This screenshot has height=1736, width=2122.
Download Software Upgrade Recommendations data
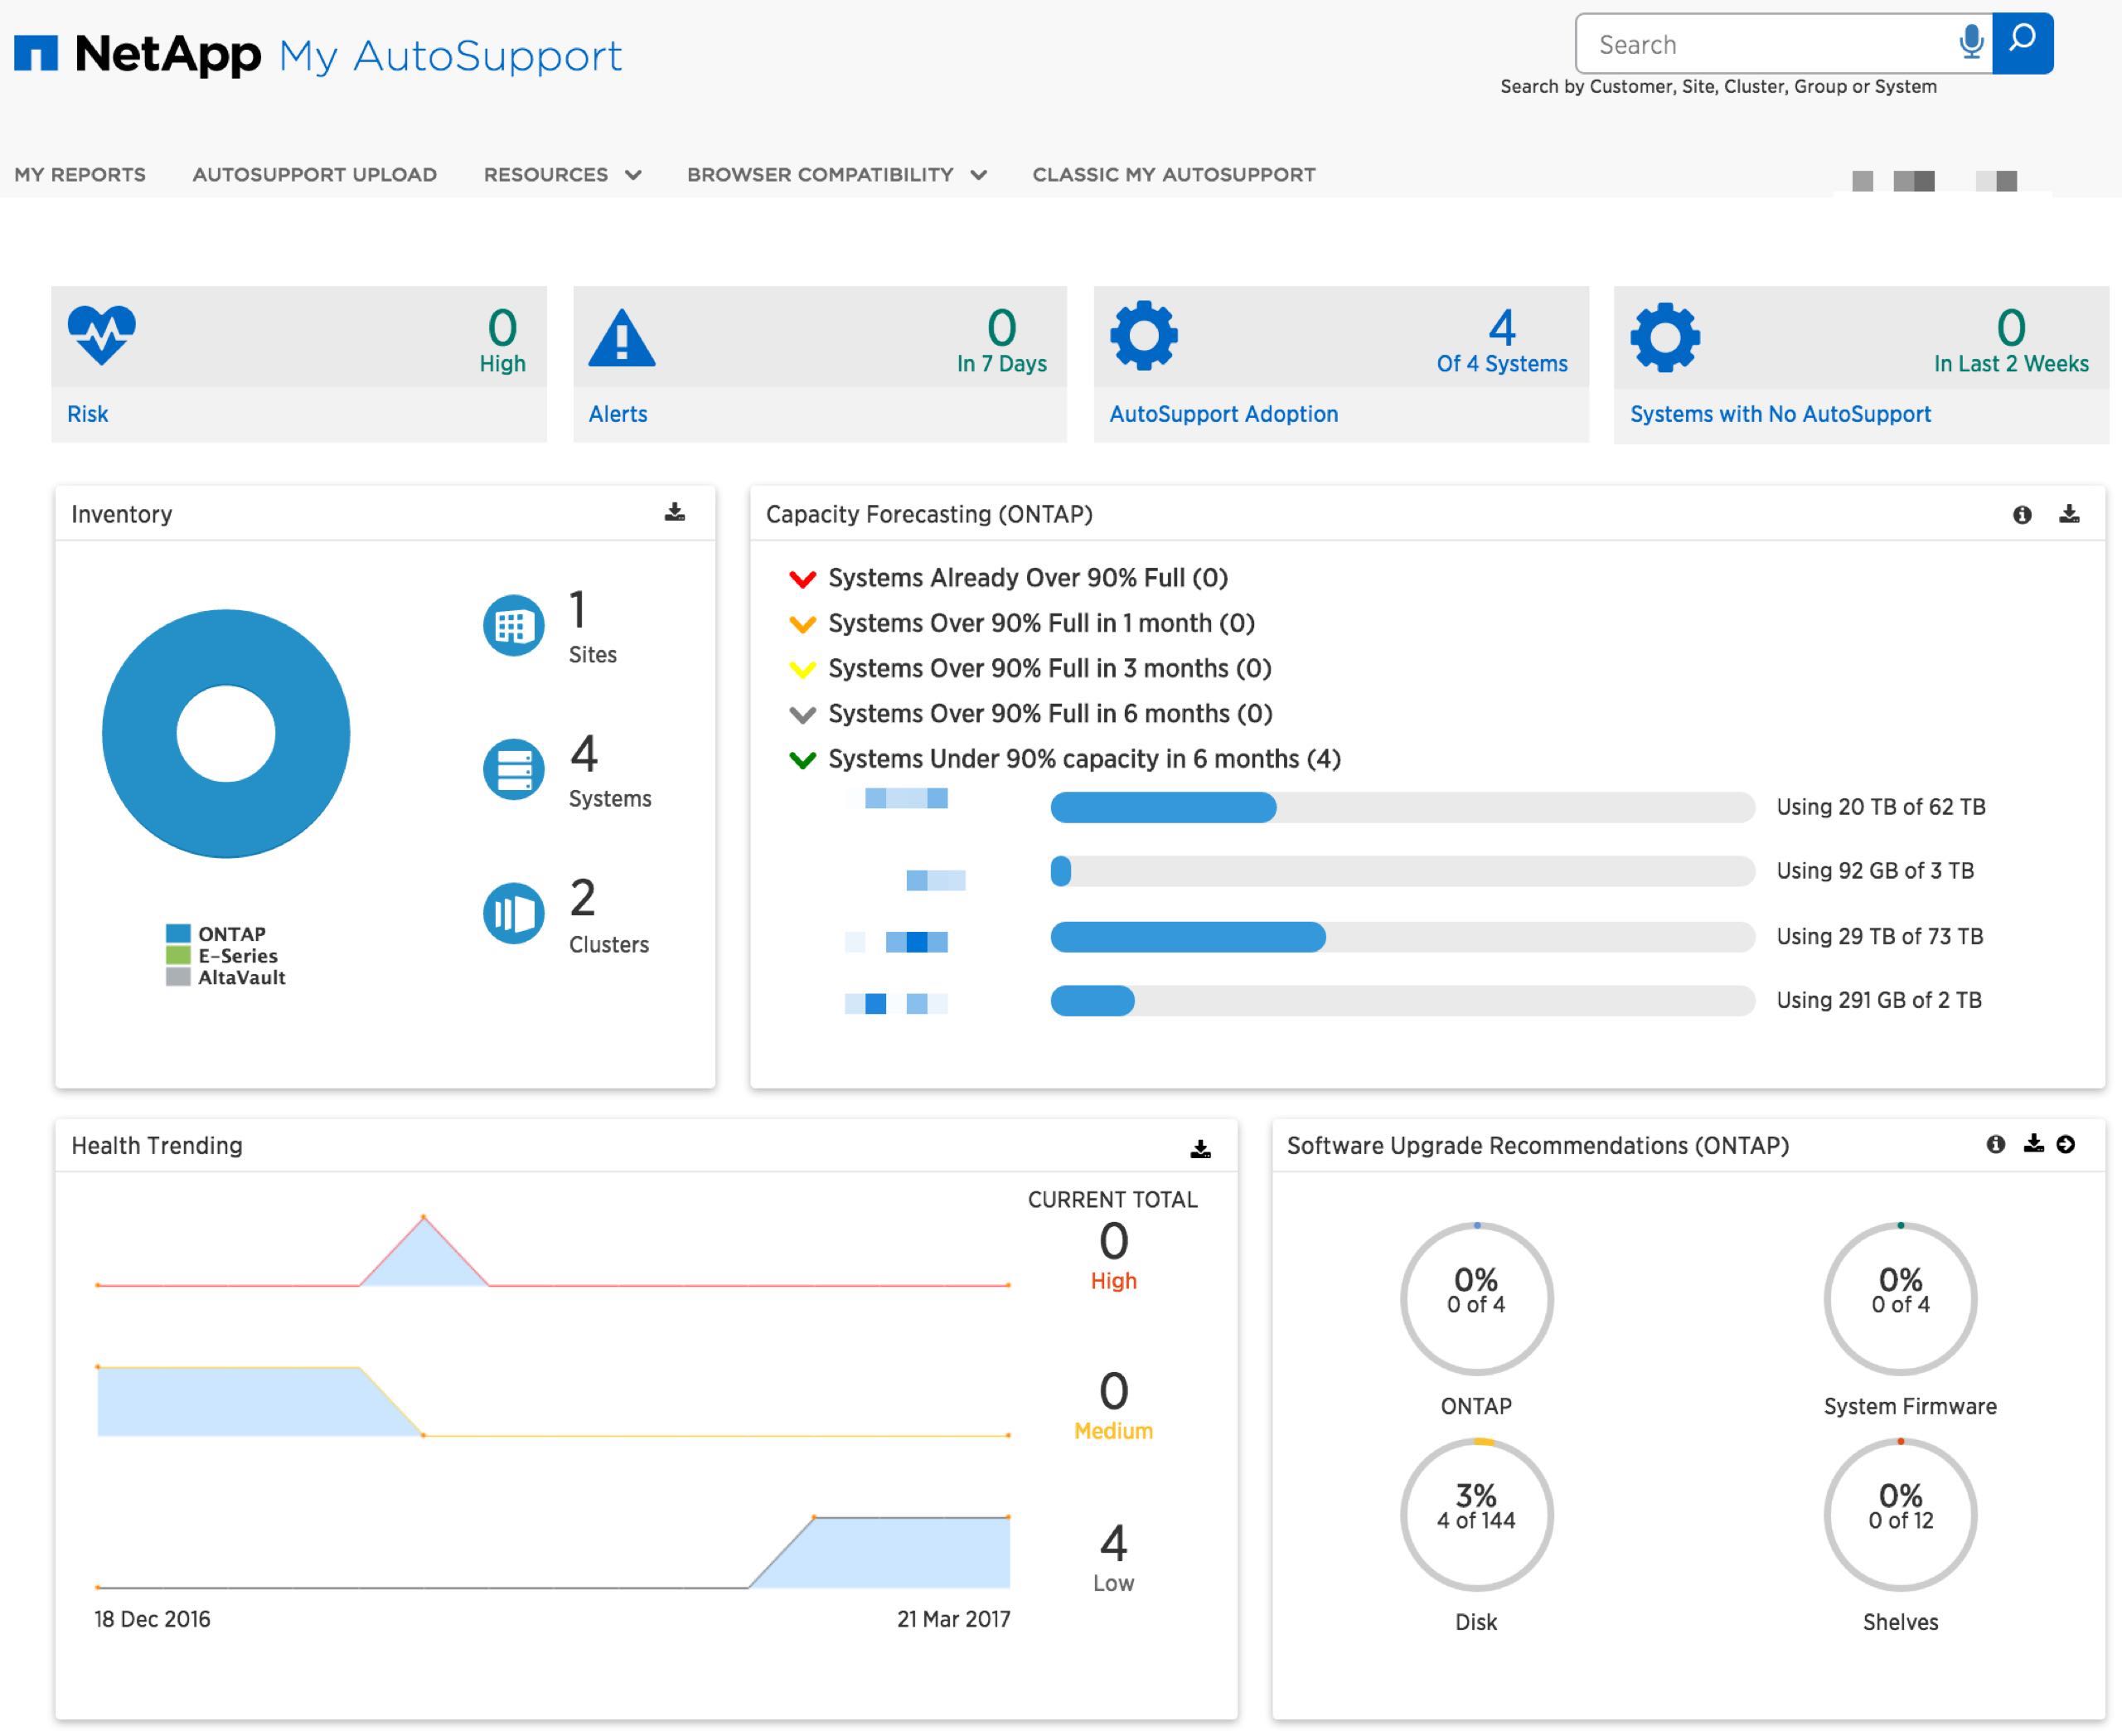[2033, 1143]
